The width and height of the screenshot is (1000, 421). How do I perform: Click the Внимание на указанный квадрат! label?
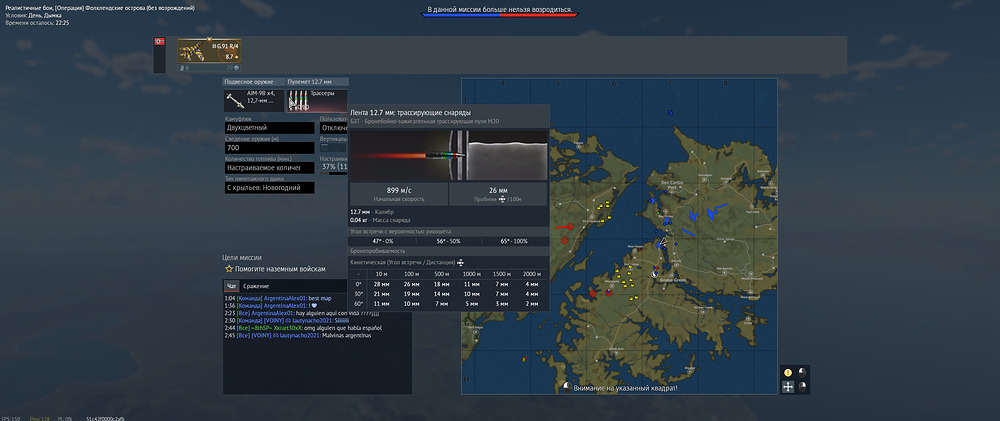625,388
